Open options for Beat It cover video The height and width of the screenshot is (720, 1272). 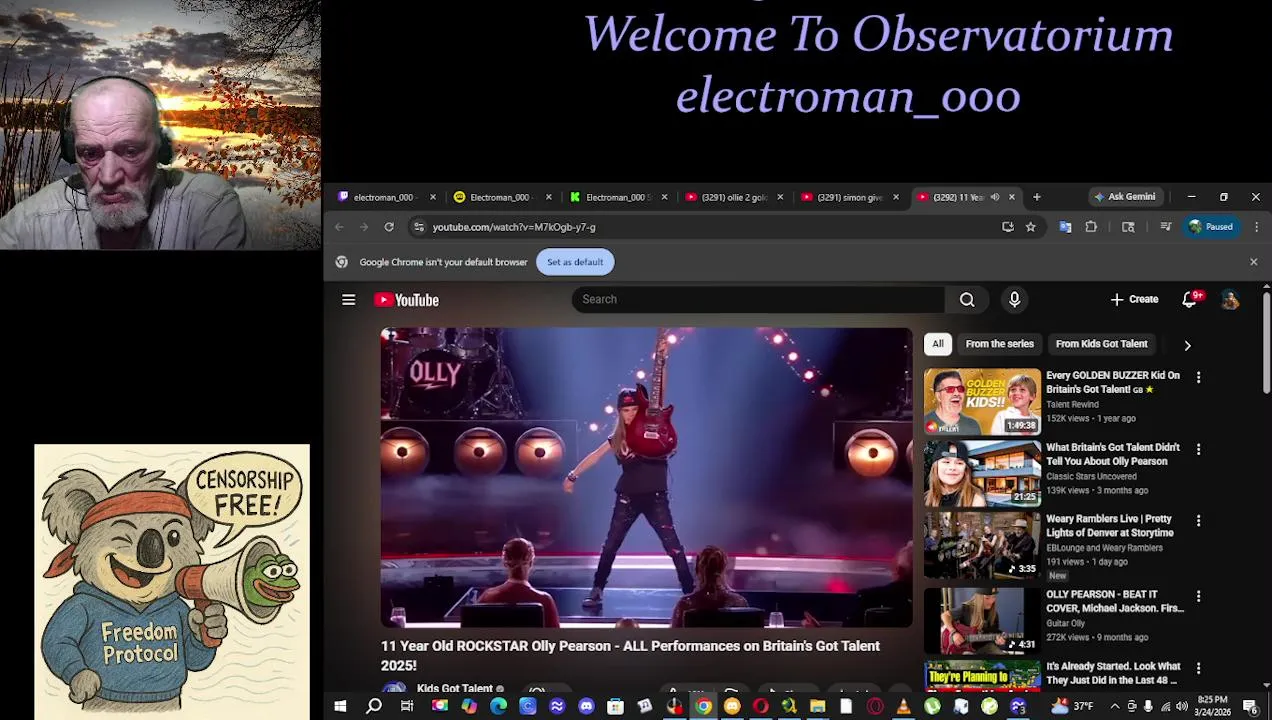click(x=1198, y=597)
